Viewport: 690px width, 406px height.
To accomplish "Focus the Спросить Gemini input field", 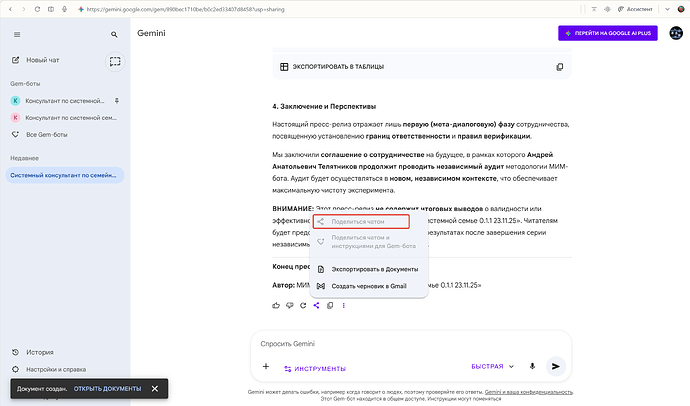I will pos(411,344).
